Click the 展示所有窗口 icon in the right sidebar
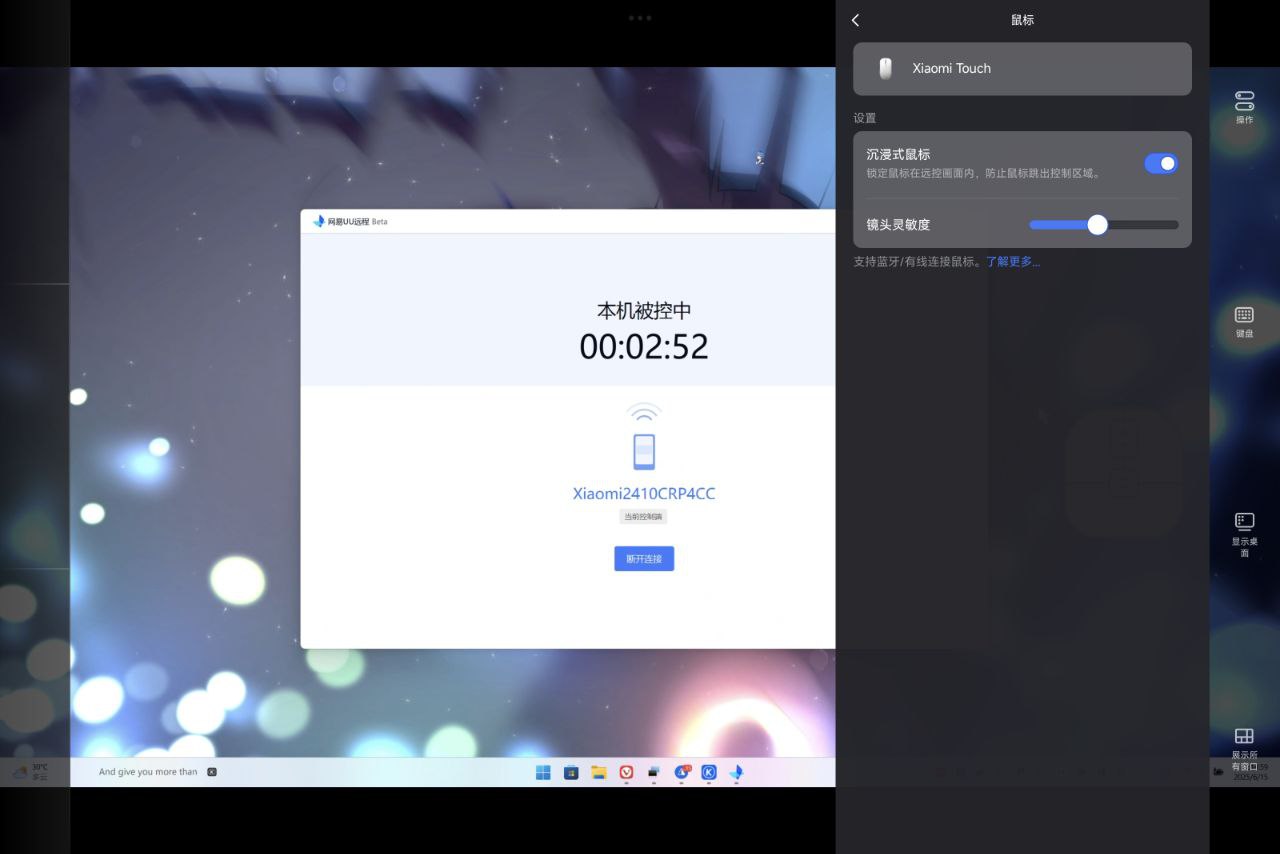The height and width of the screenshot is (854, 1280). coord(1244,749)
